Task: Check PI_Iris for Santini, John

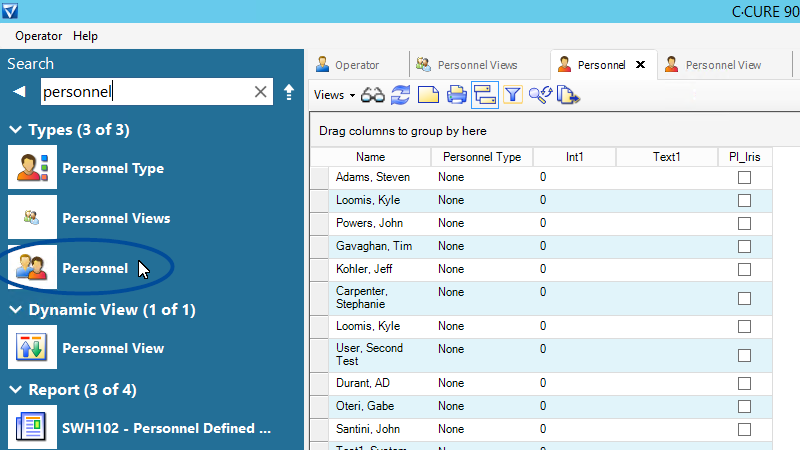Action: pos(744,430)
